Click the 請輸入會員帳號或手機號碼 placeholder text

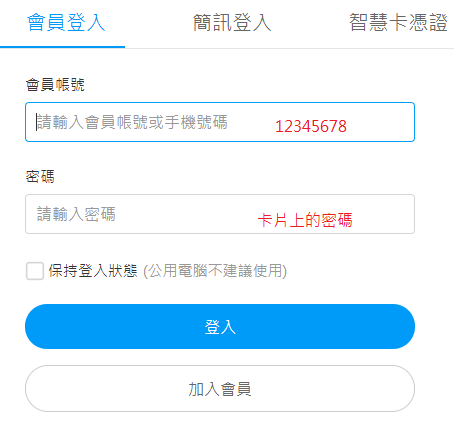pyautogui.click(x=132, y=122)
